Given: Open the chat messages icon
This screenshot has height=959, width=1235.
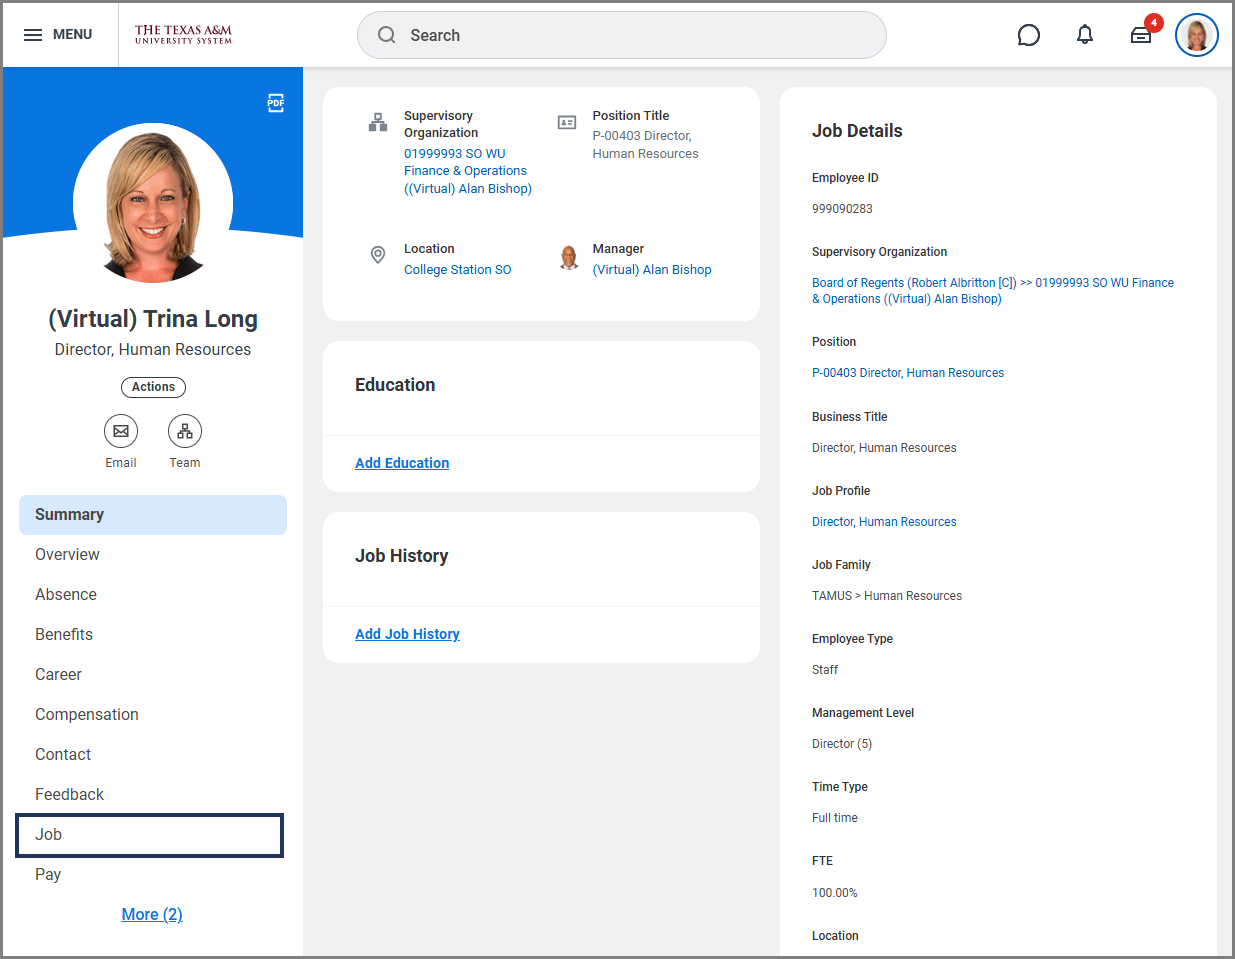Looking at the screenshot, I should (1028, 36).
